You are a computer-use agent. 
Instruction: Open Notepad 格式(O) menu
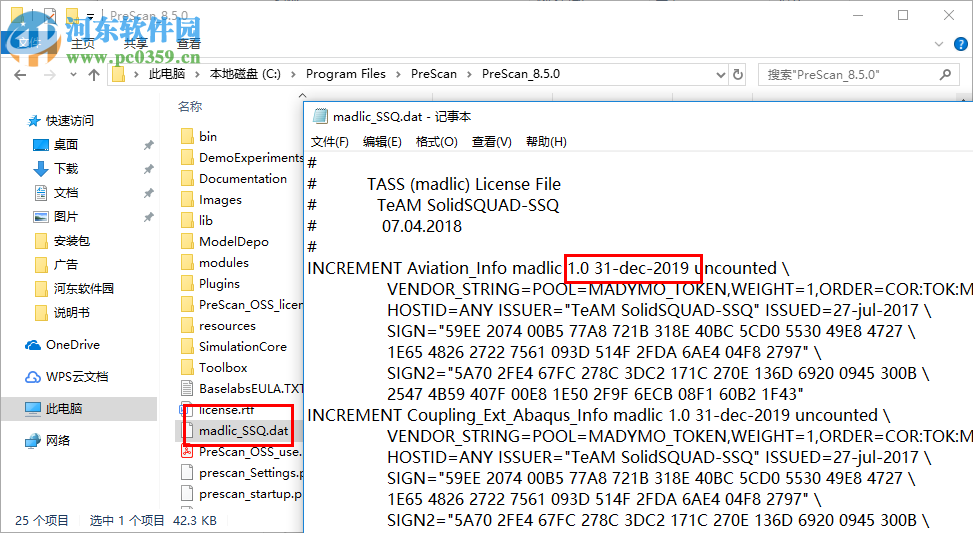point(437,142)
